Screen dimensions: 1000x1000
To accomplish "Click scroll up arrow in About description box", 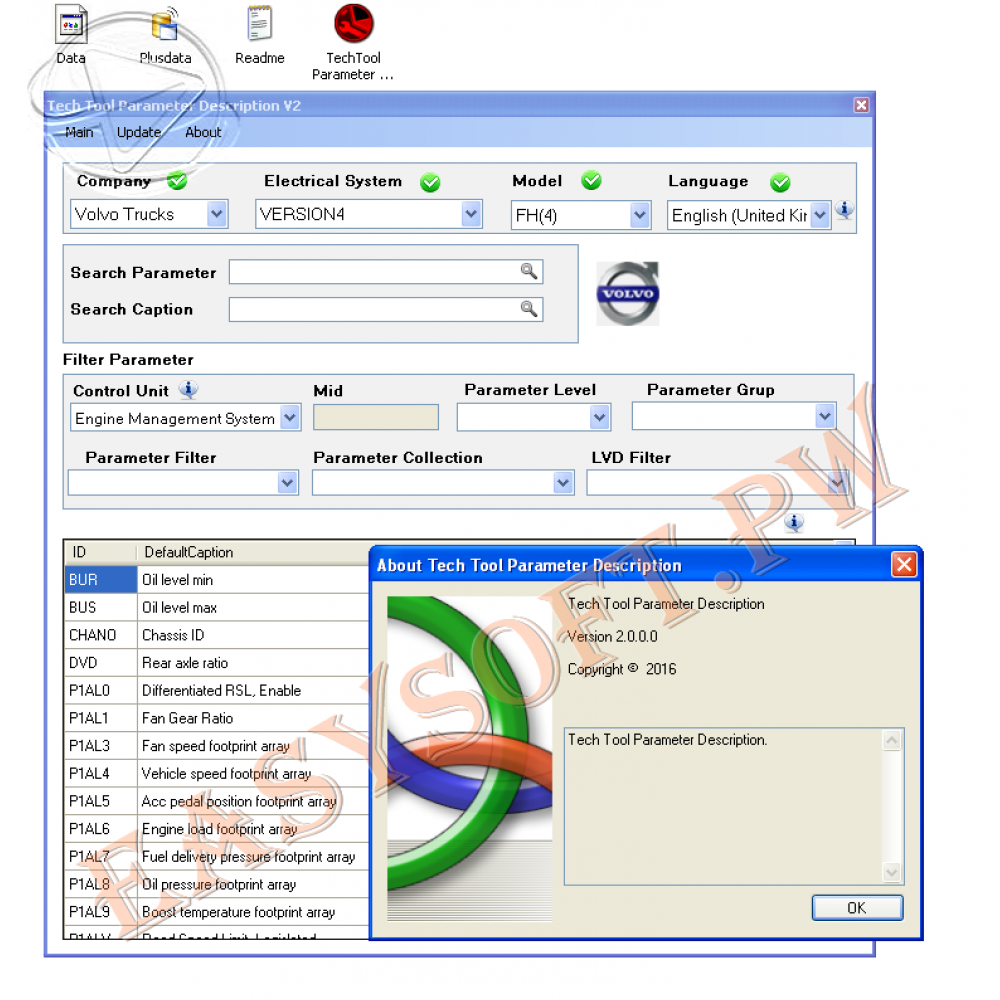I will click(x=892, y=740).
